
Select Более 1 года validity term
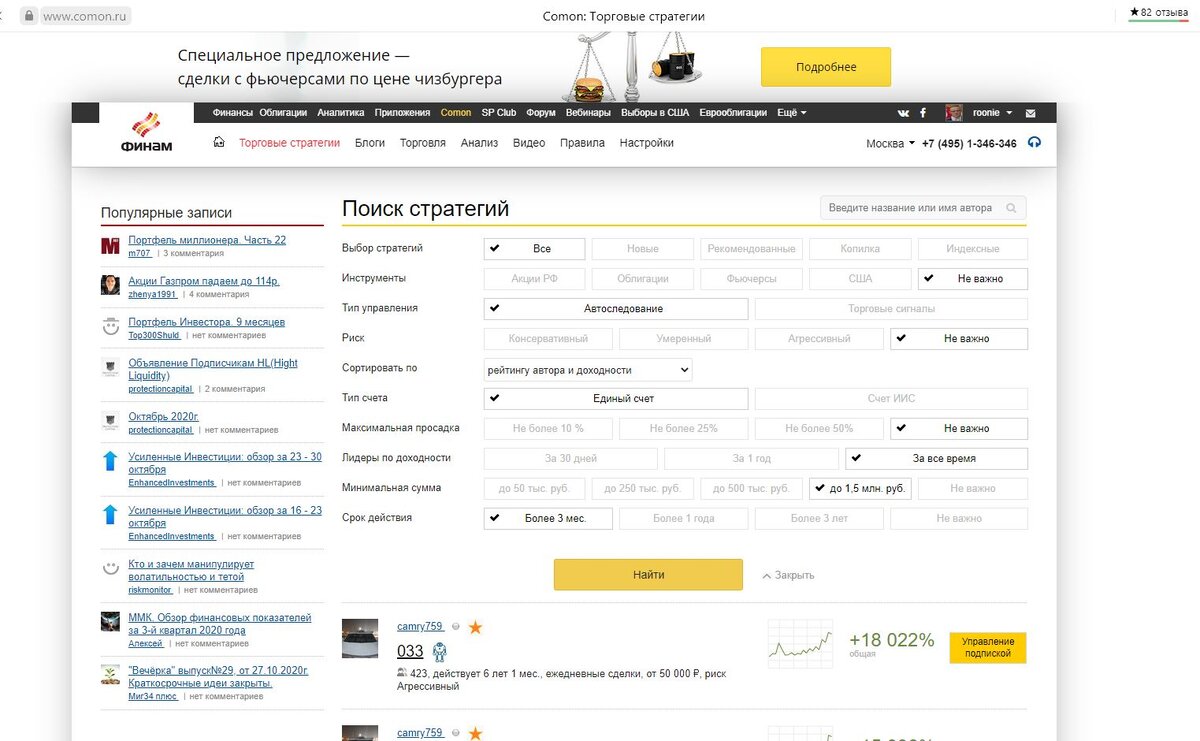[683, 519]
